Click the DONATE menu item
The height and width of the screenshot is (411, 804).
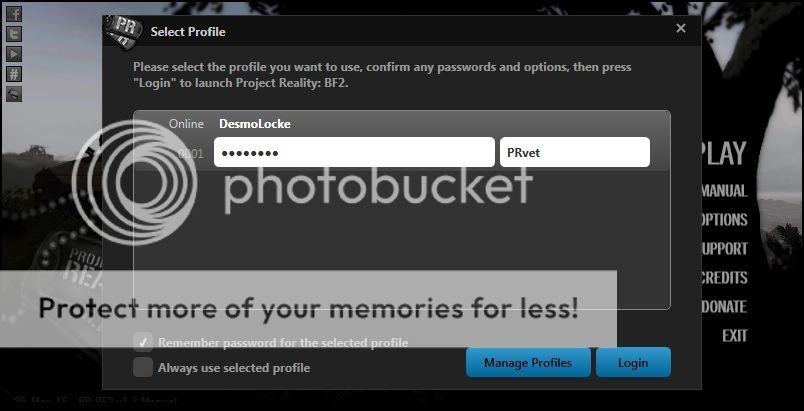pos(724,306)
